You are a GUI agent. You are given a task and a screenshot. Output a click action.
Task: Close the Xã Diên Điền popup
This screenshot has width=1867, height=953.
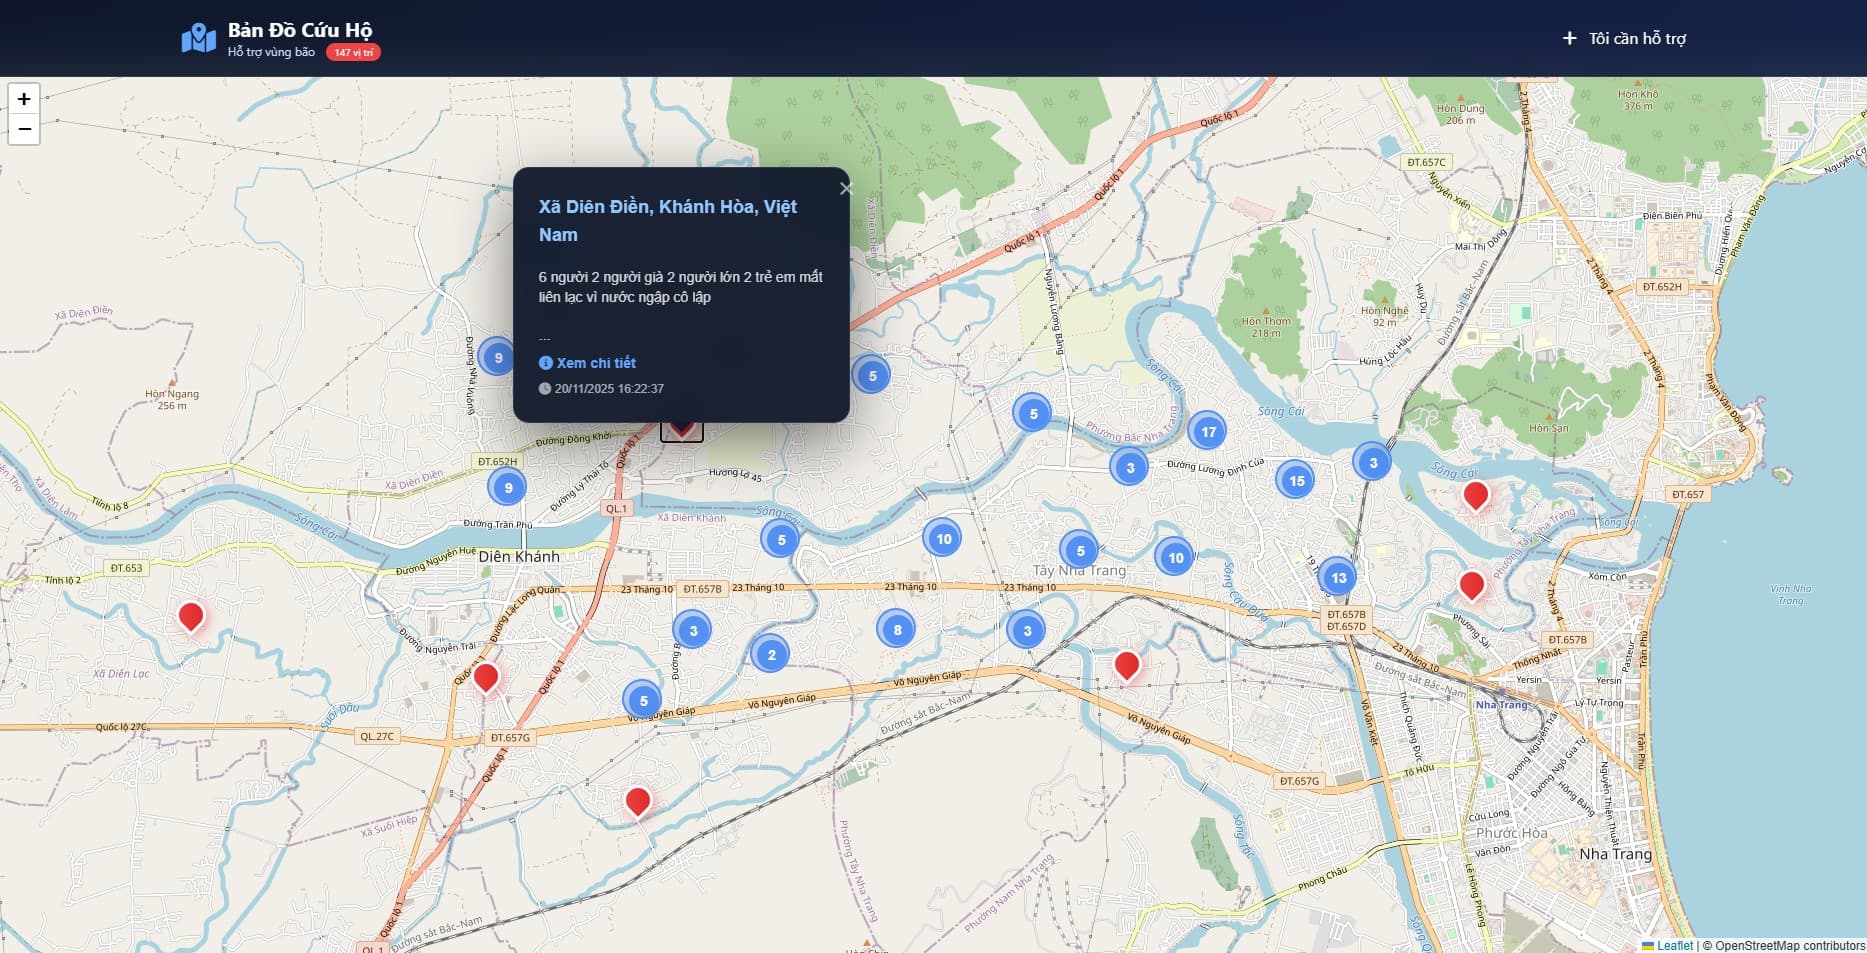(x=845, y=188)
